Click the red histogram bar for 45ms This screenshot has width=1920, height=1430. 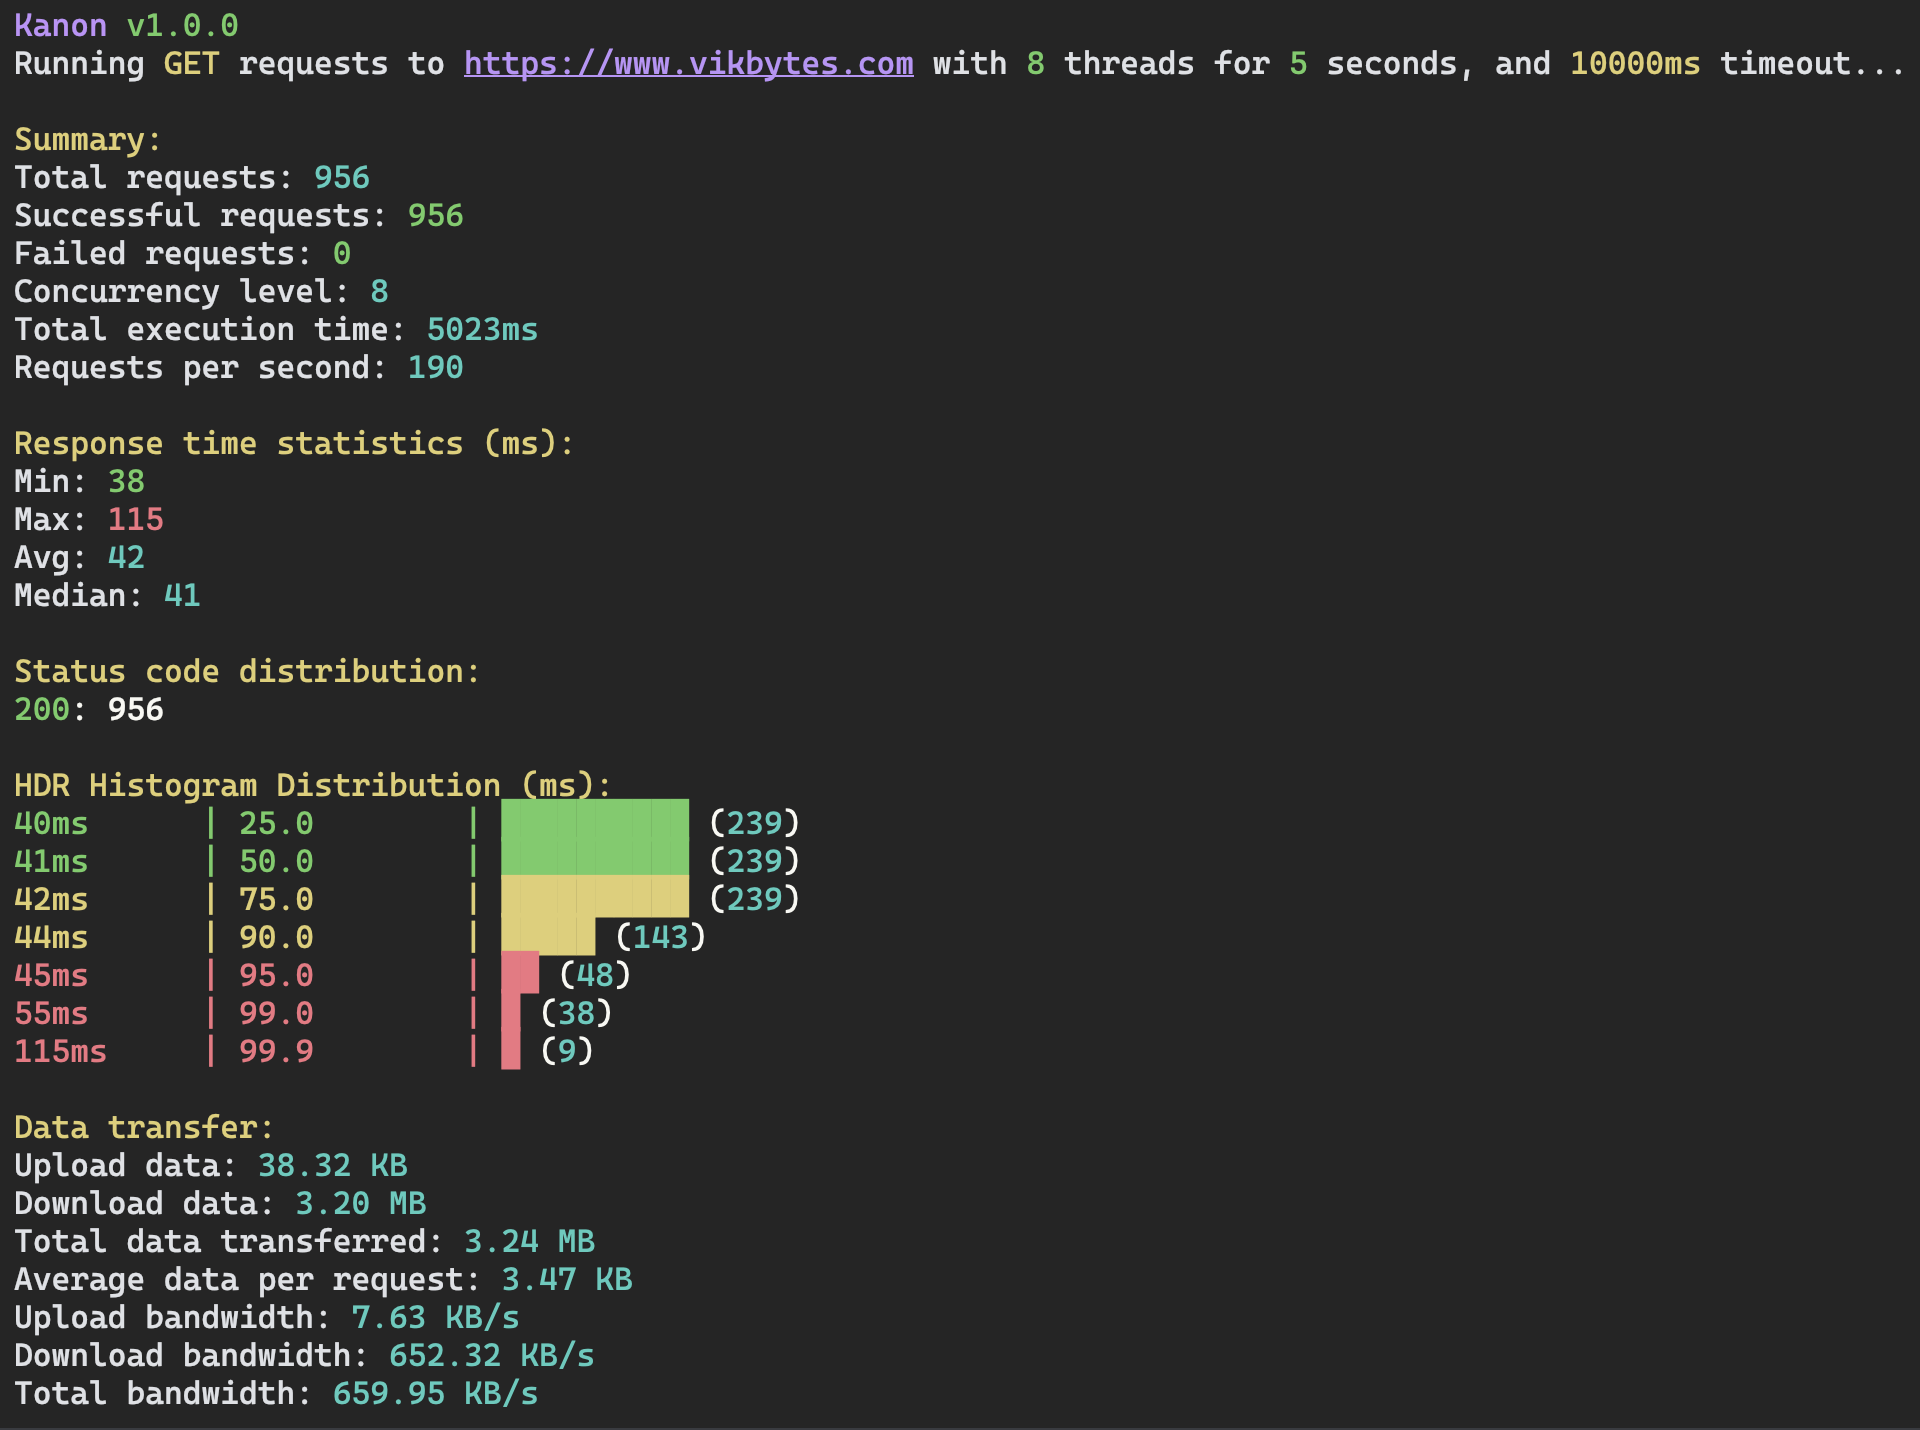point(520,972)
